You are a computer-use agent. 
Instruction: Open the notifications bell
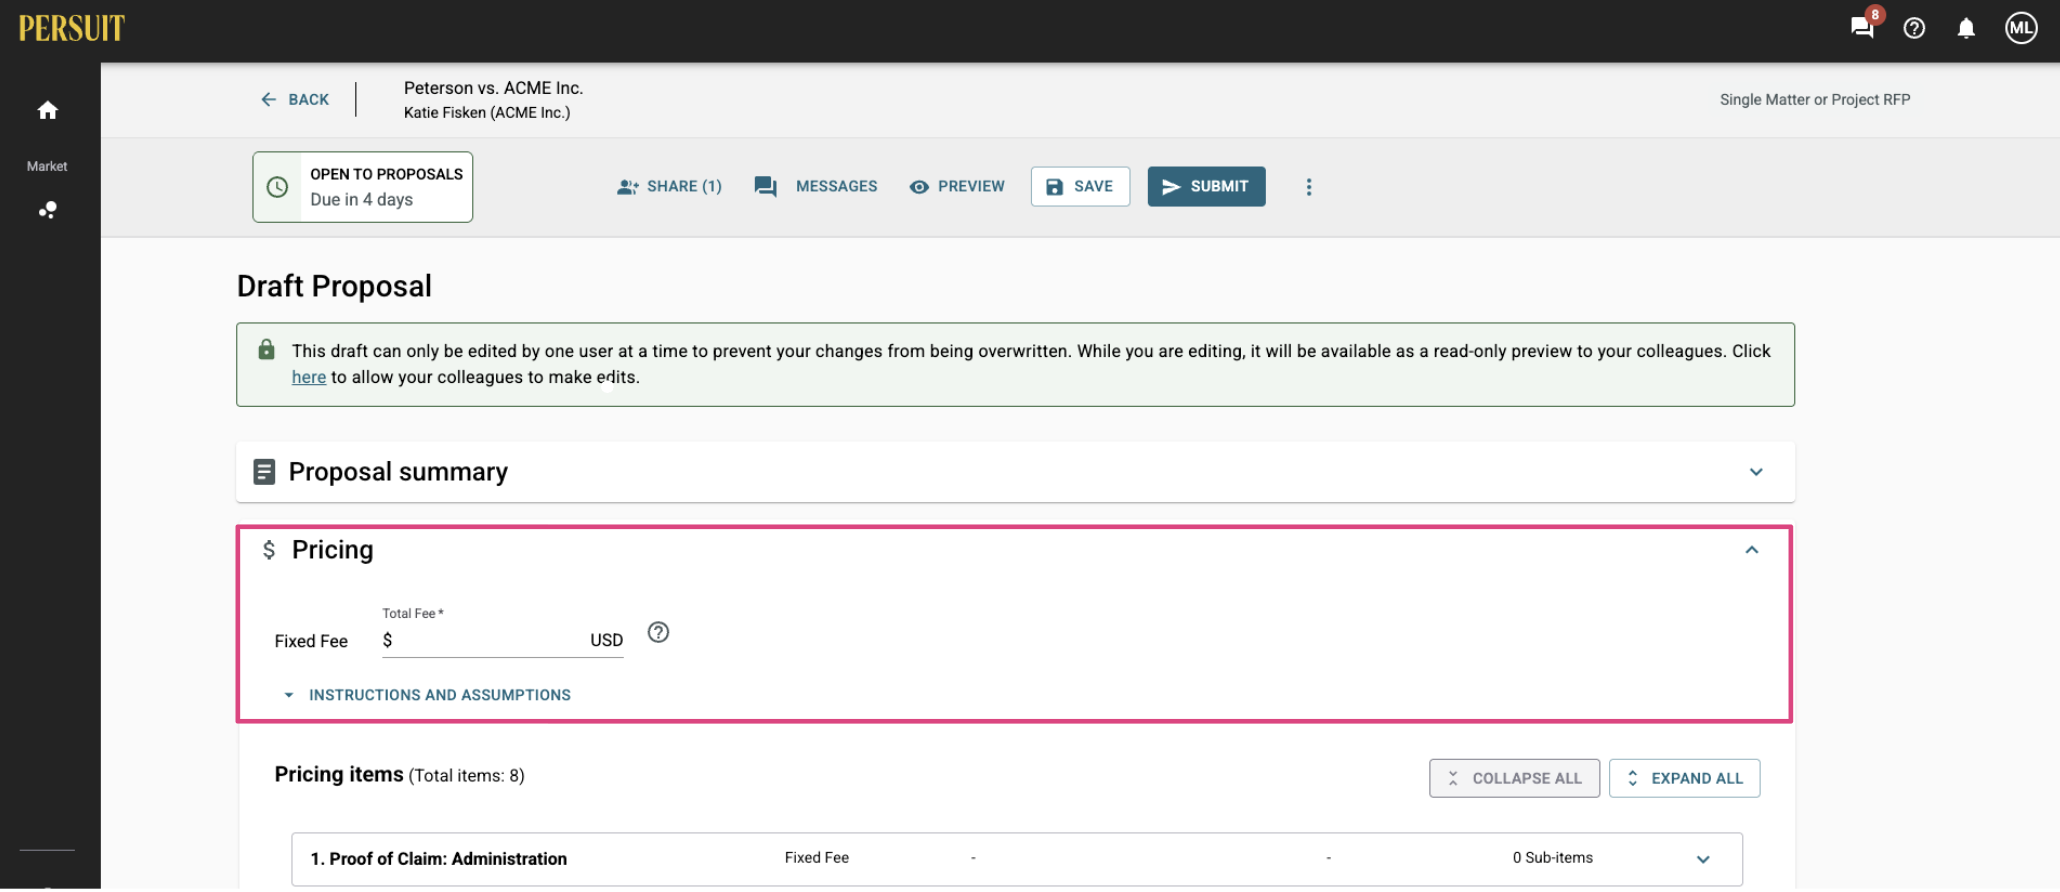(x=1966, y=28)
